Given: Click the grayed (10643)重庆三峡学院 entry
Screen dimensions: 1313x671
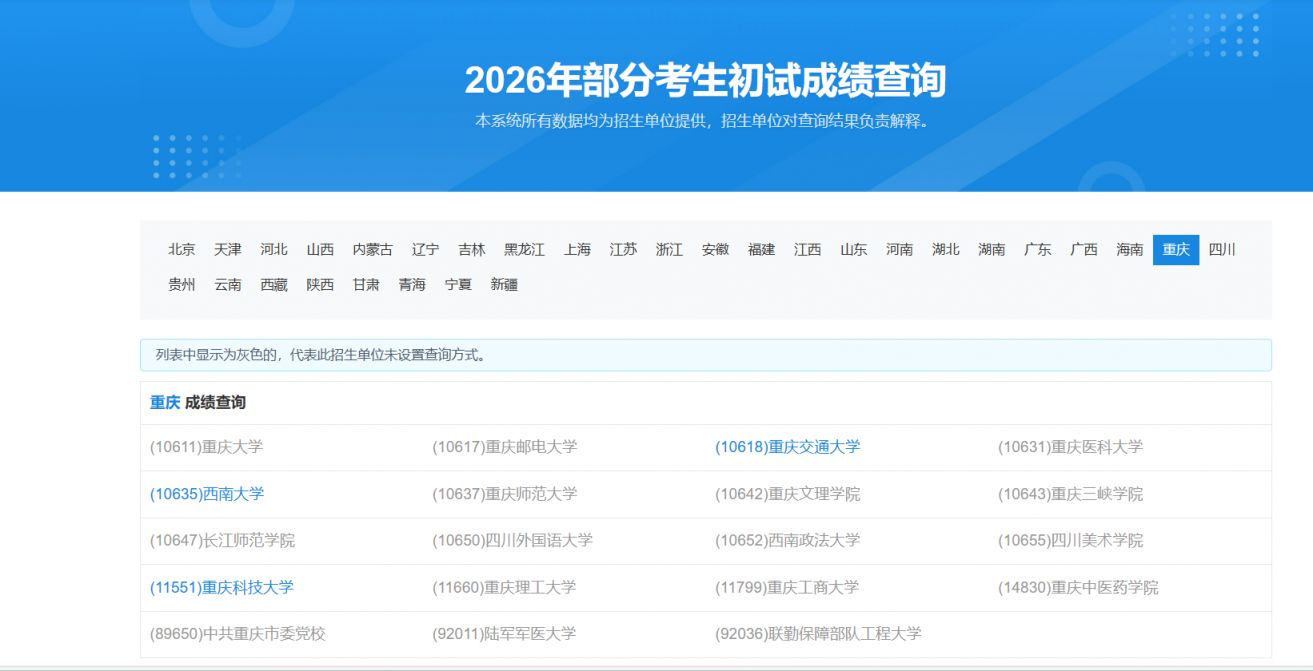Looking at the screenshot, I should point(1070,494).
